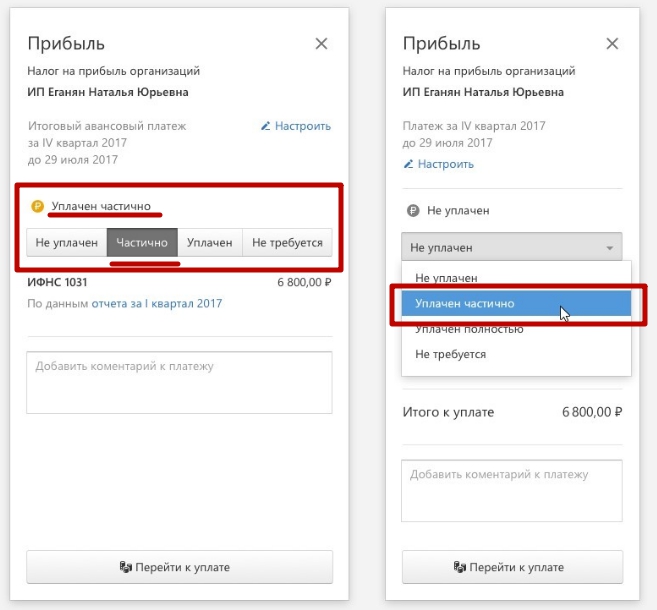The width and height of the screenshot is (657, 610).
Task: Close the right Прибыль panel
Action: (612, 44)
